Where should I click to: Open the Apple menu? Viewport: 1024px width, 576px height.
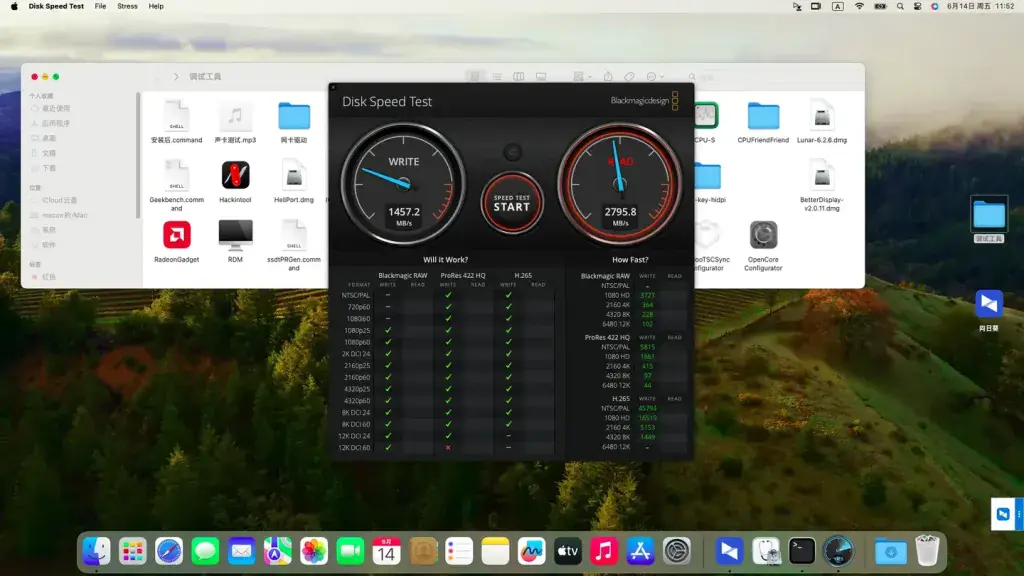tap(14, 7)
